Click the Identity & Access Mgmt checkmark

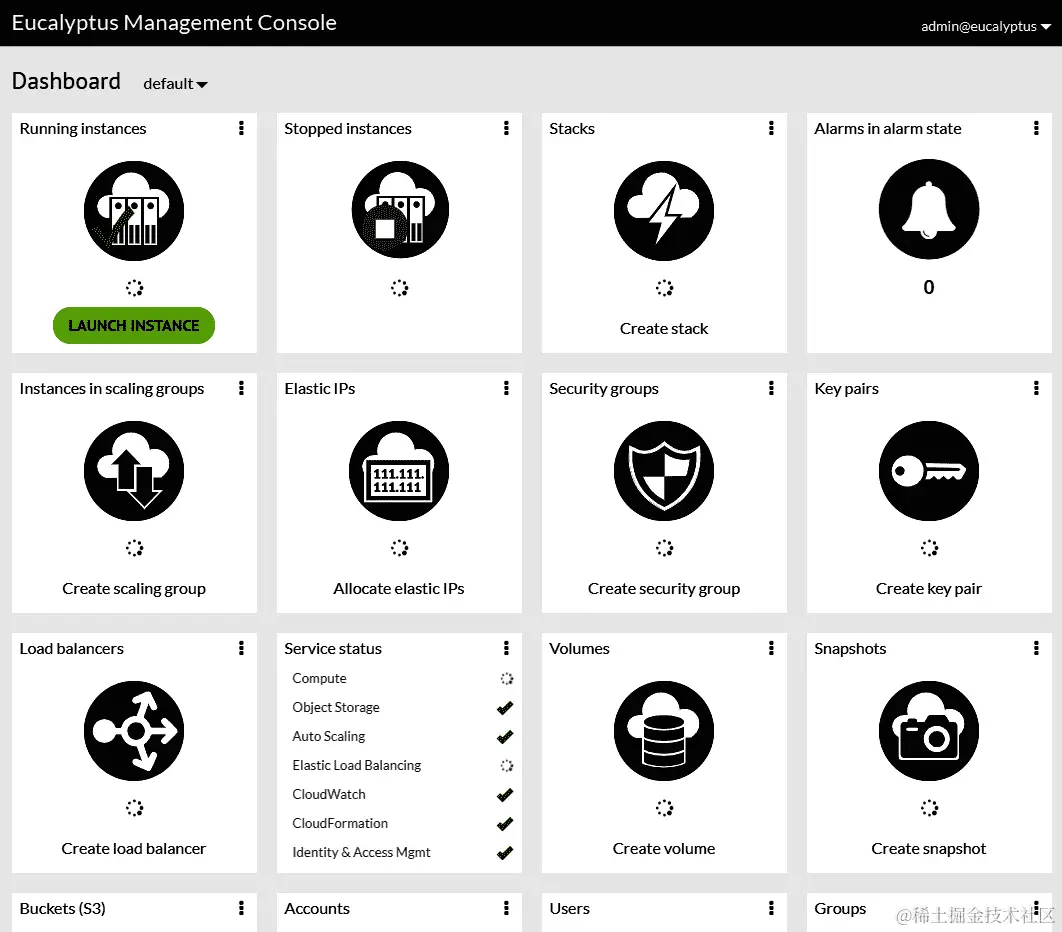tap(505, 853)
